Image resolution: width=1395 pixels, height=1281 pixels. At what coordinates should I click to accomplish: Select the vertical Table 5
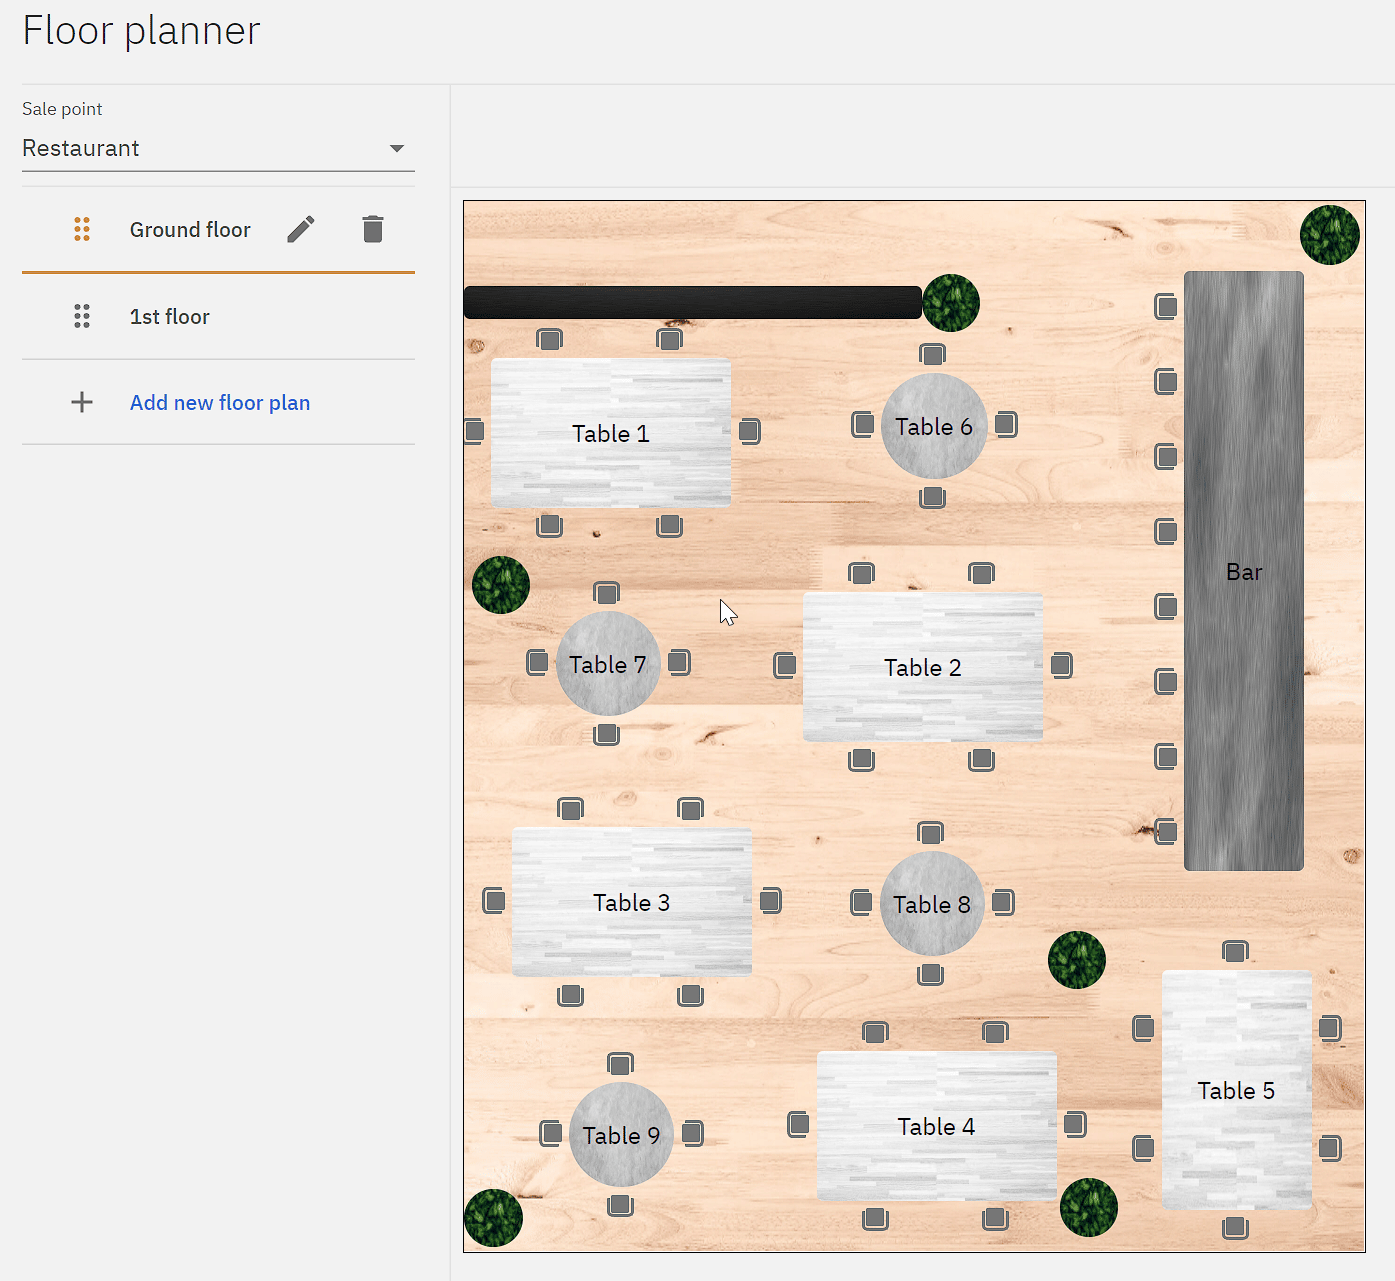point(1236,1090)
